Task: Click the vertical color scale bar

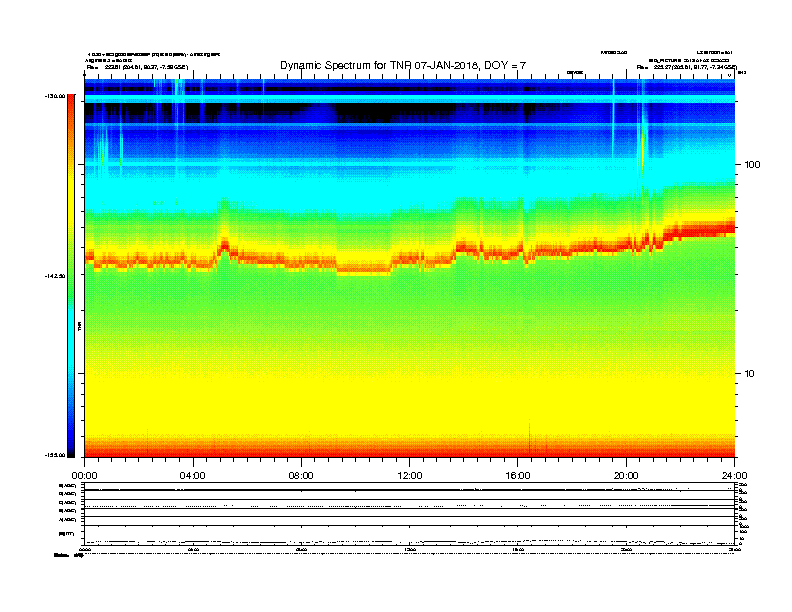Action: tap(71, 276)
